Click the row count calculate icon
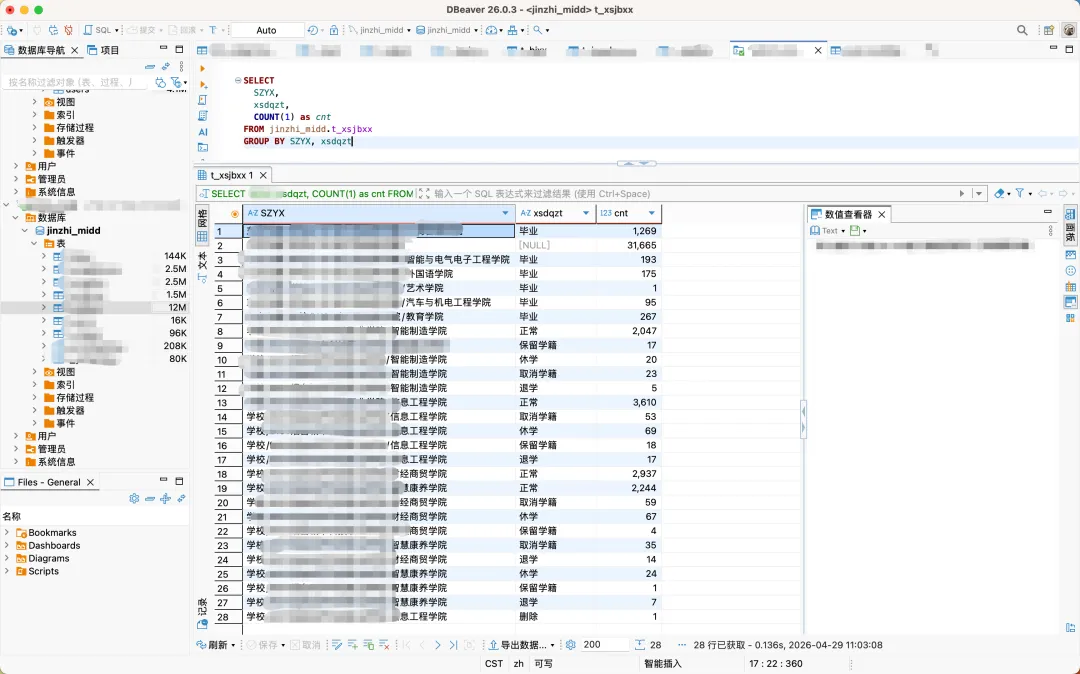This screenshot has width=1080, height=674. click(x=640, y=645)
